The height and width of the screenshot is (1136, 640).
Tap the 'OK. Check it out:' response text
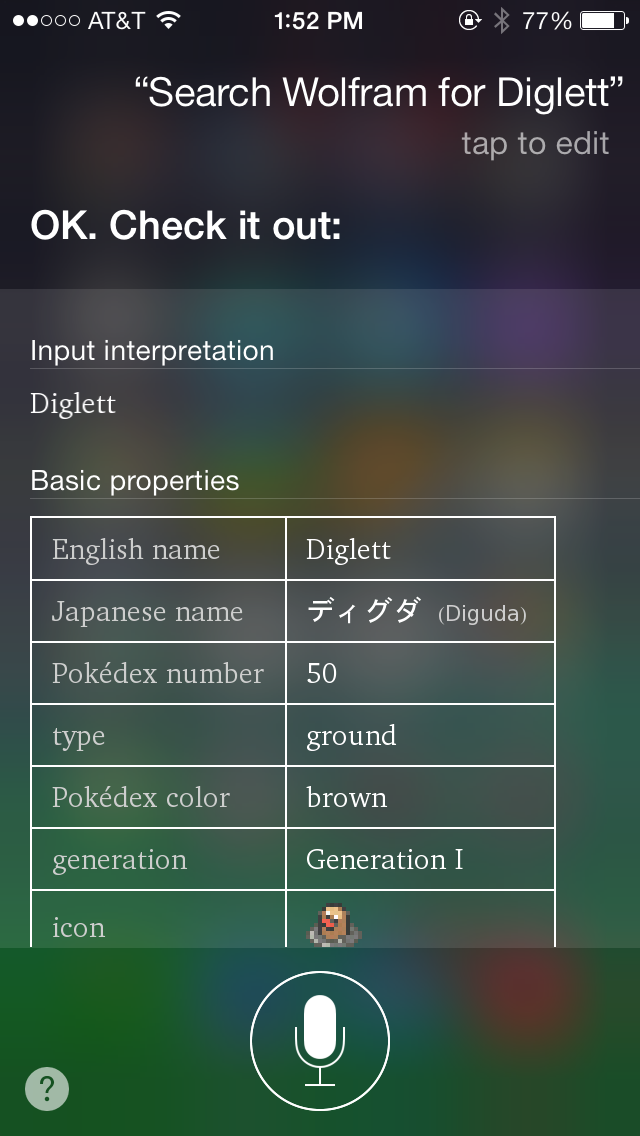coord(186,226)
